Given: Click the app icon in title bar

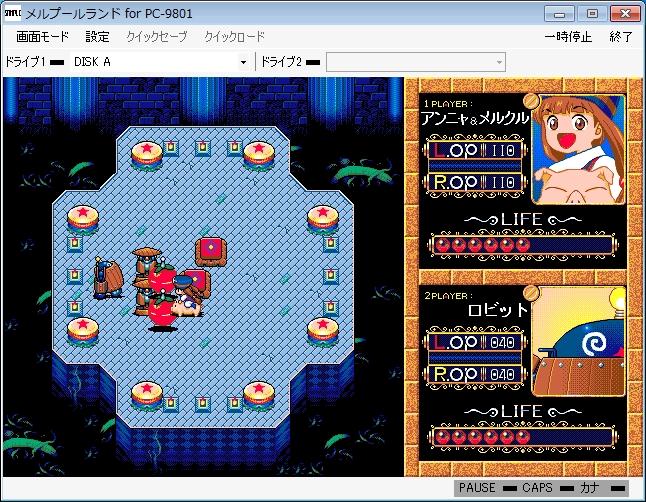Looking at the screenshot, I should coord(12,13).
